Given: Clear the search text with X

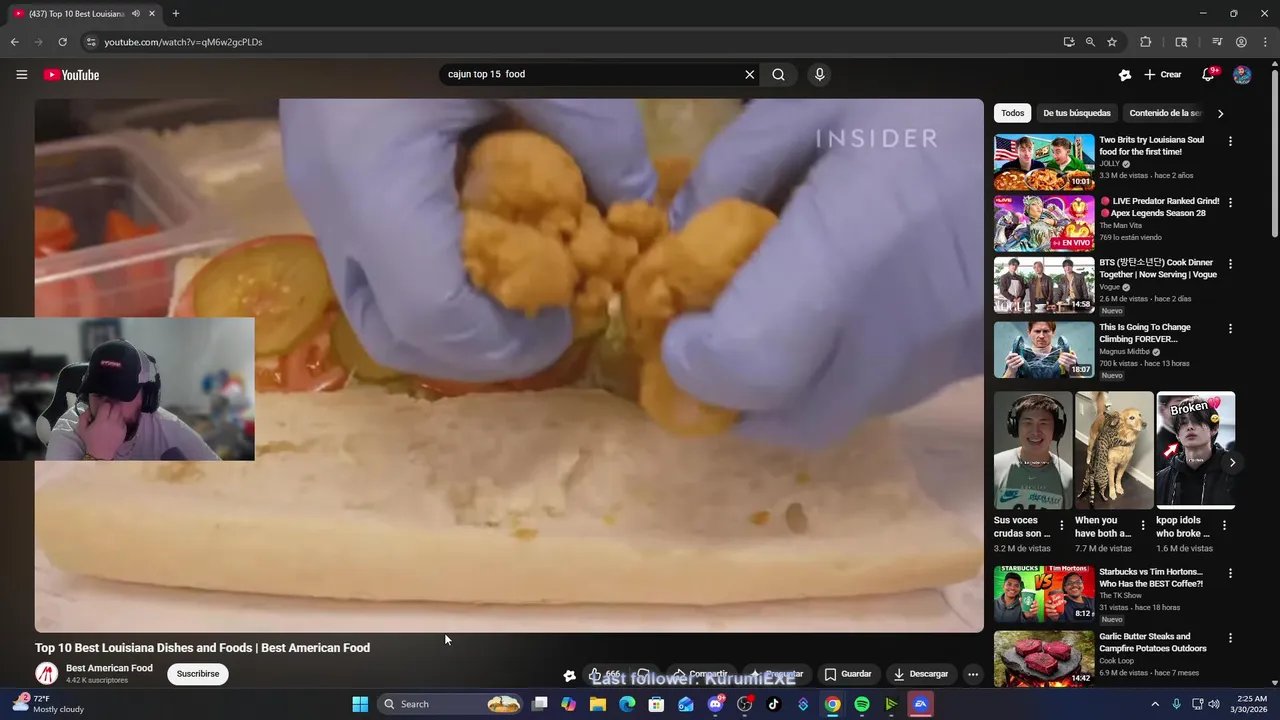Looking at the screenshot, I should [x=749, y=74].
